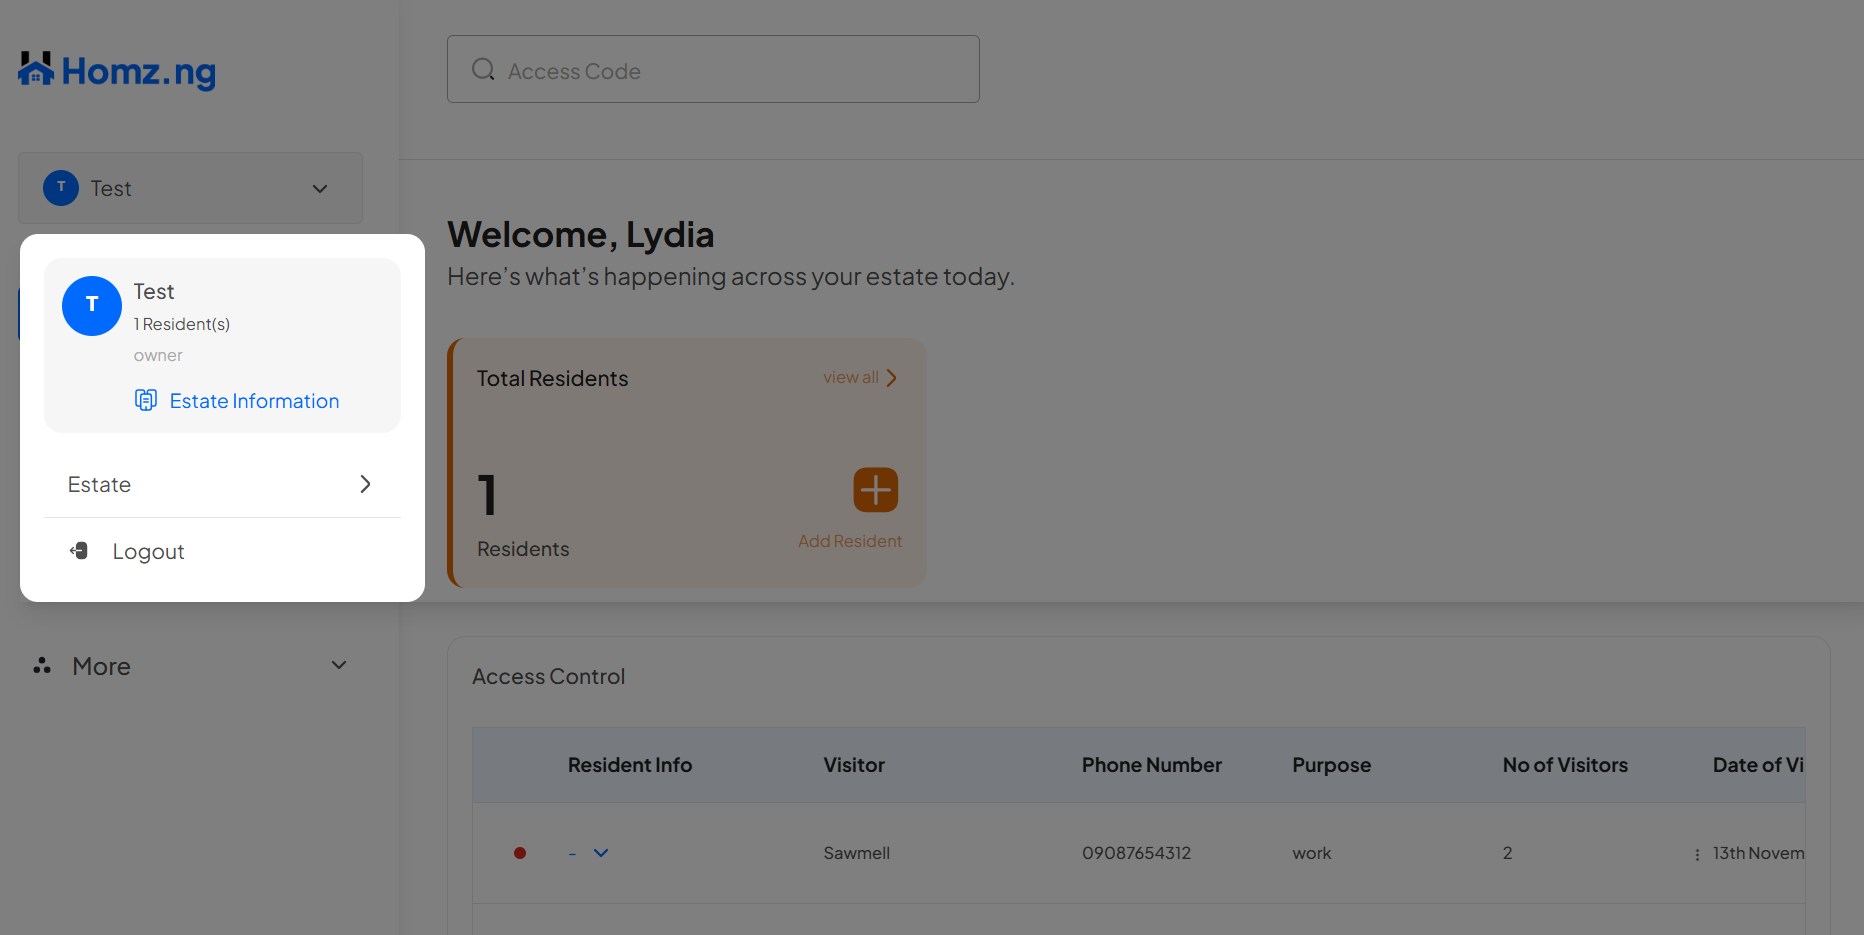Image resolution: width=1864 pixels, height=935 pixels.
Task: Click the blue T avatar in the popup
Action: point(91,306)
